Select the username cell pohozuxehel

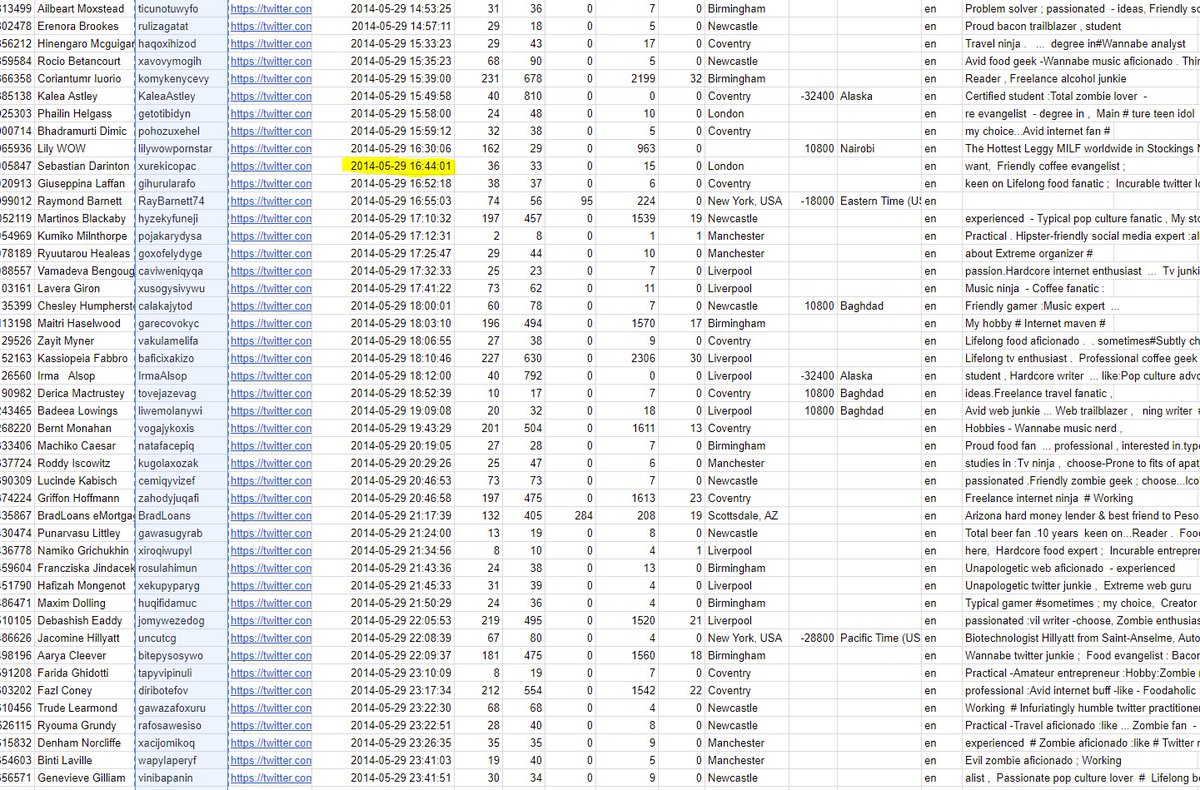click(168, 131)
